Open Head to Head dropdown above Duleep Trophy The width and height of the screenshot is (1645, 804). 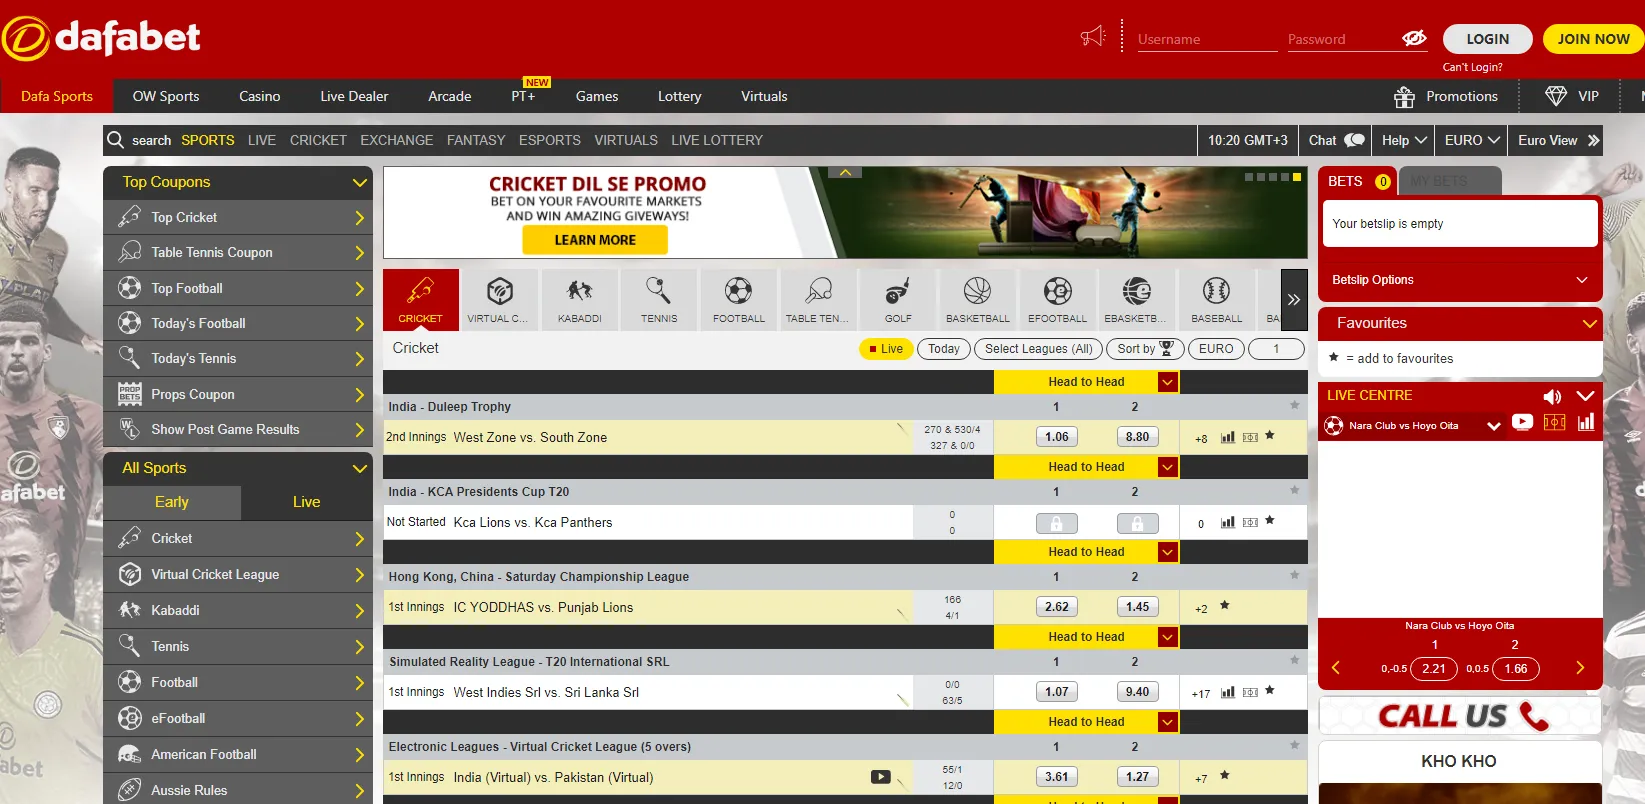pos(1167,382)
